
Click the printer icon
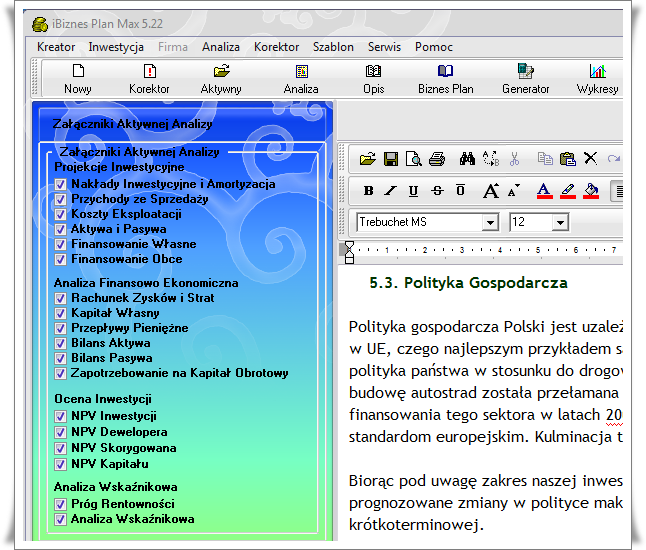pos(436,159)
